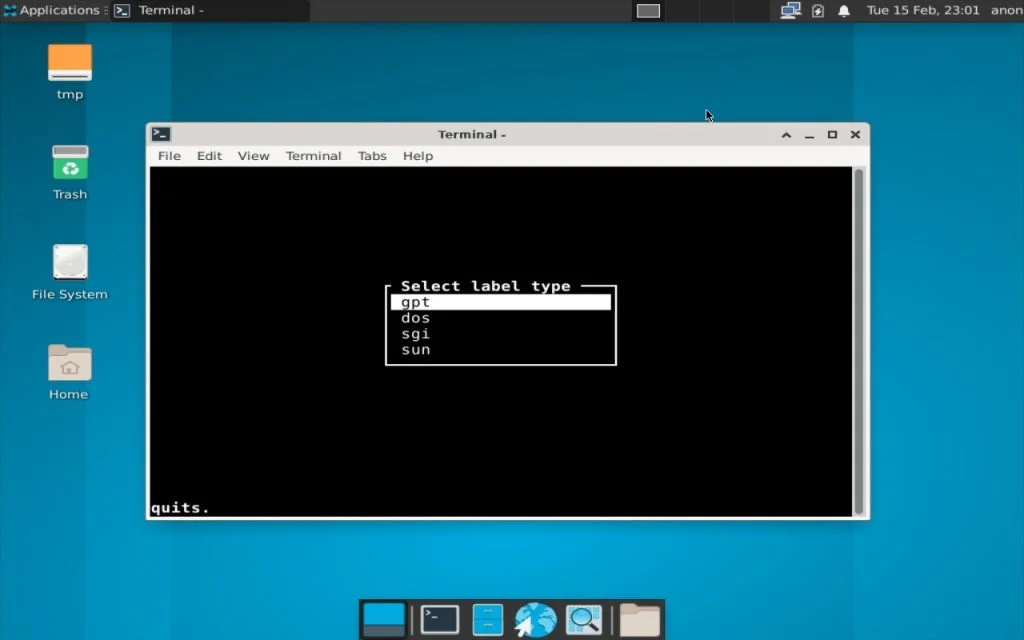Launch the Web Browser from the dock

[535, 618]
